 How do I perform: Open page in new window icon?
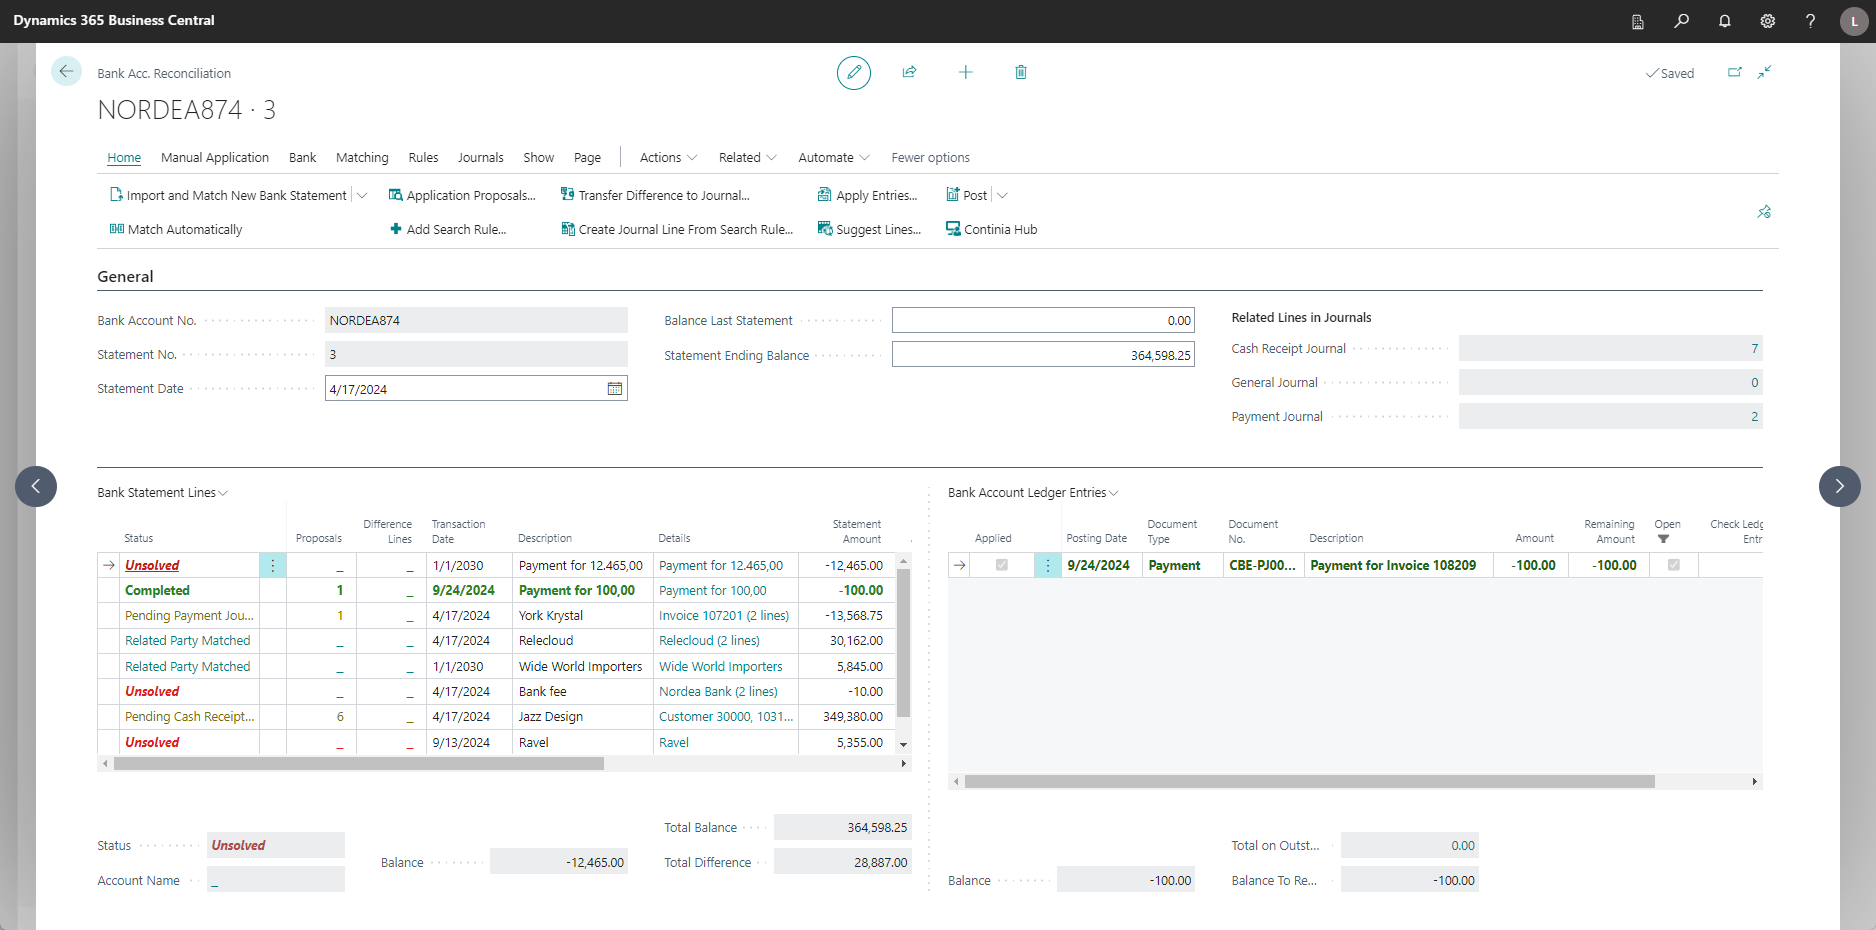click(1735, 72)
